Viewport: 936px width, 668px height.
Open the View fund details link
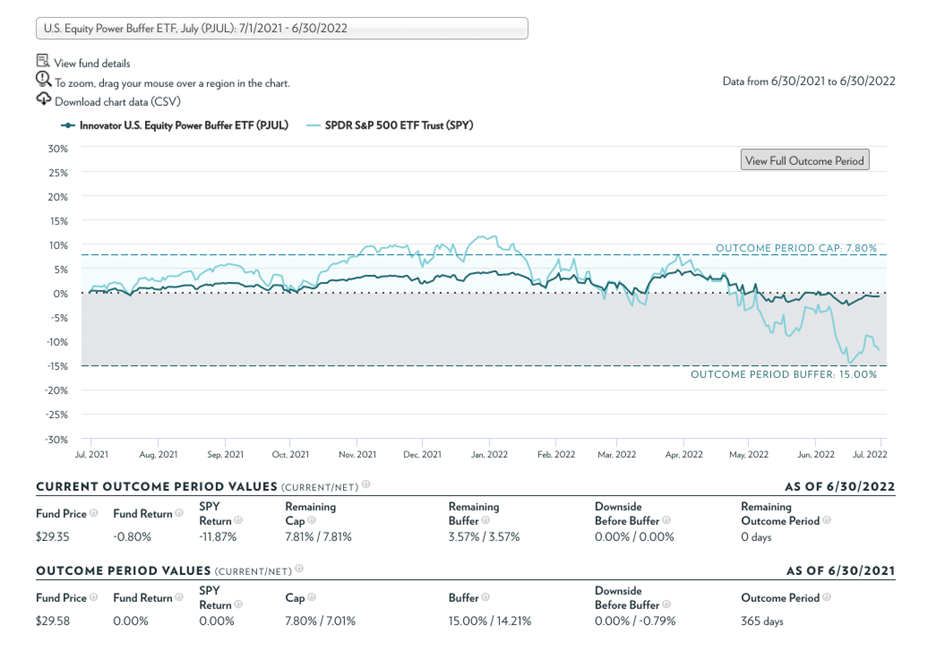click(x=92, y=63)
